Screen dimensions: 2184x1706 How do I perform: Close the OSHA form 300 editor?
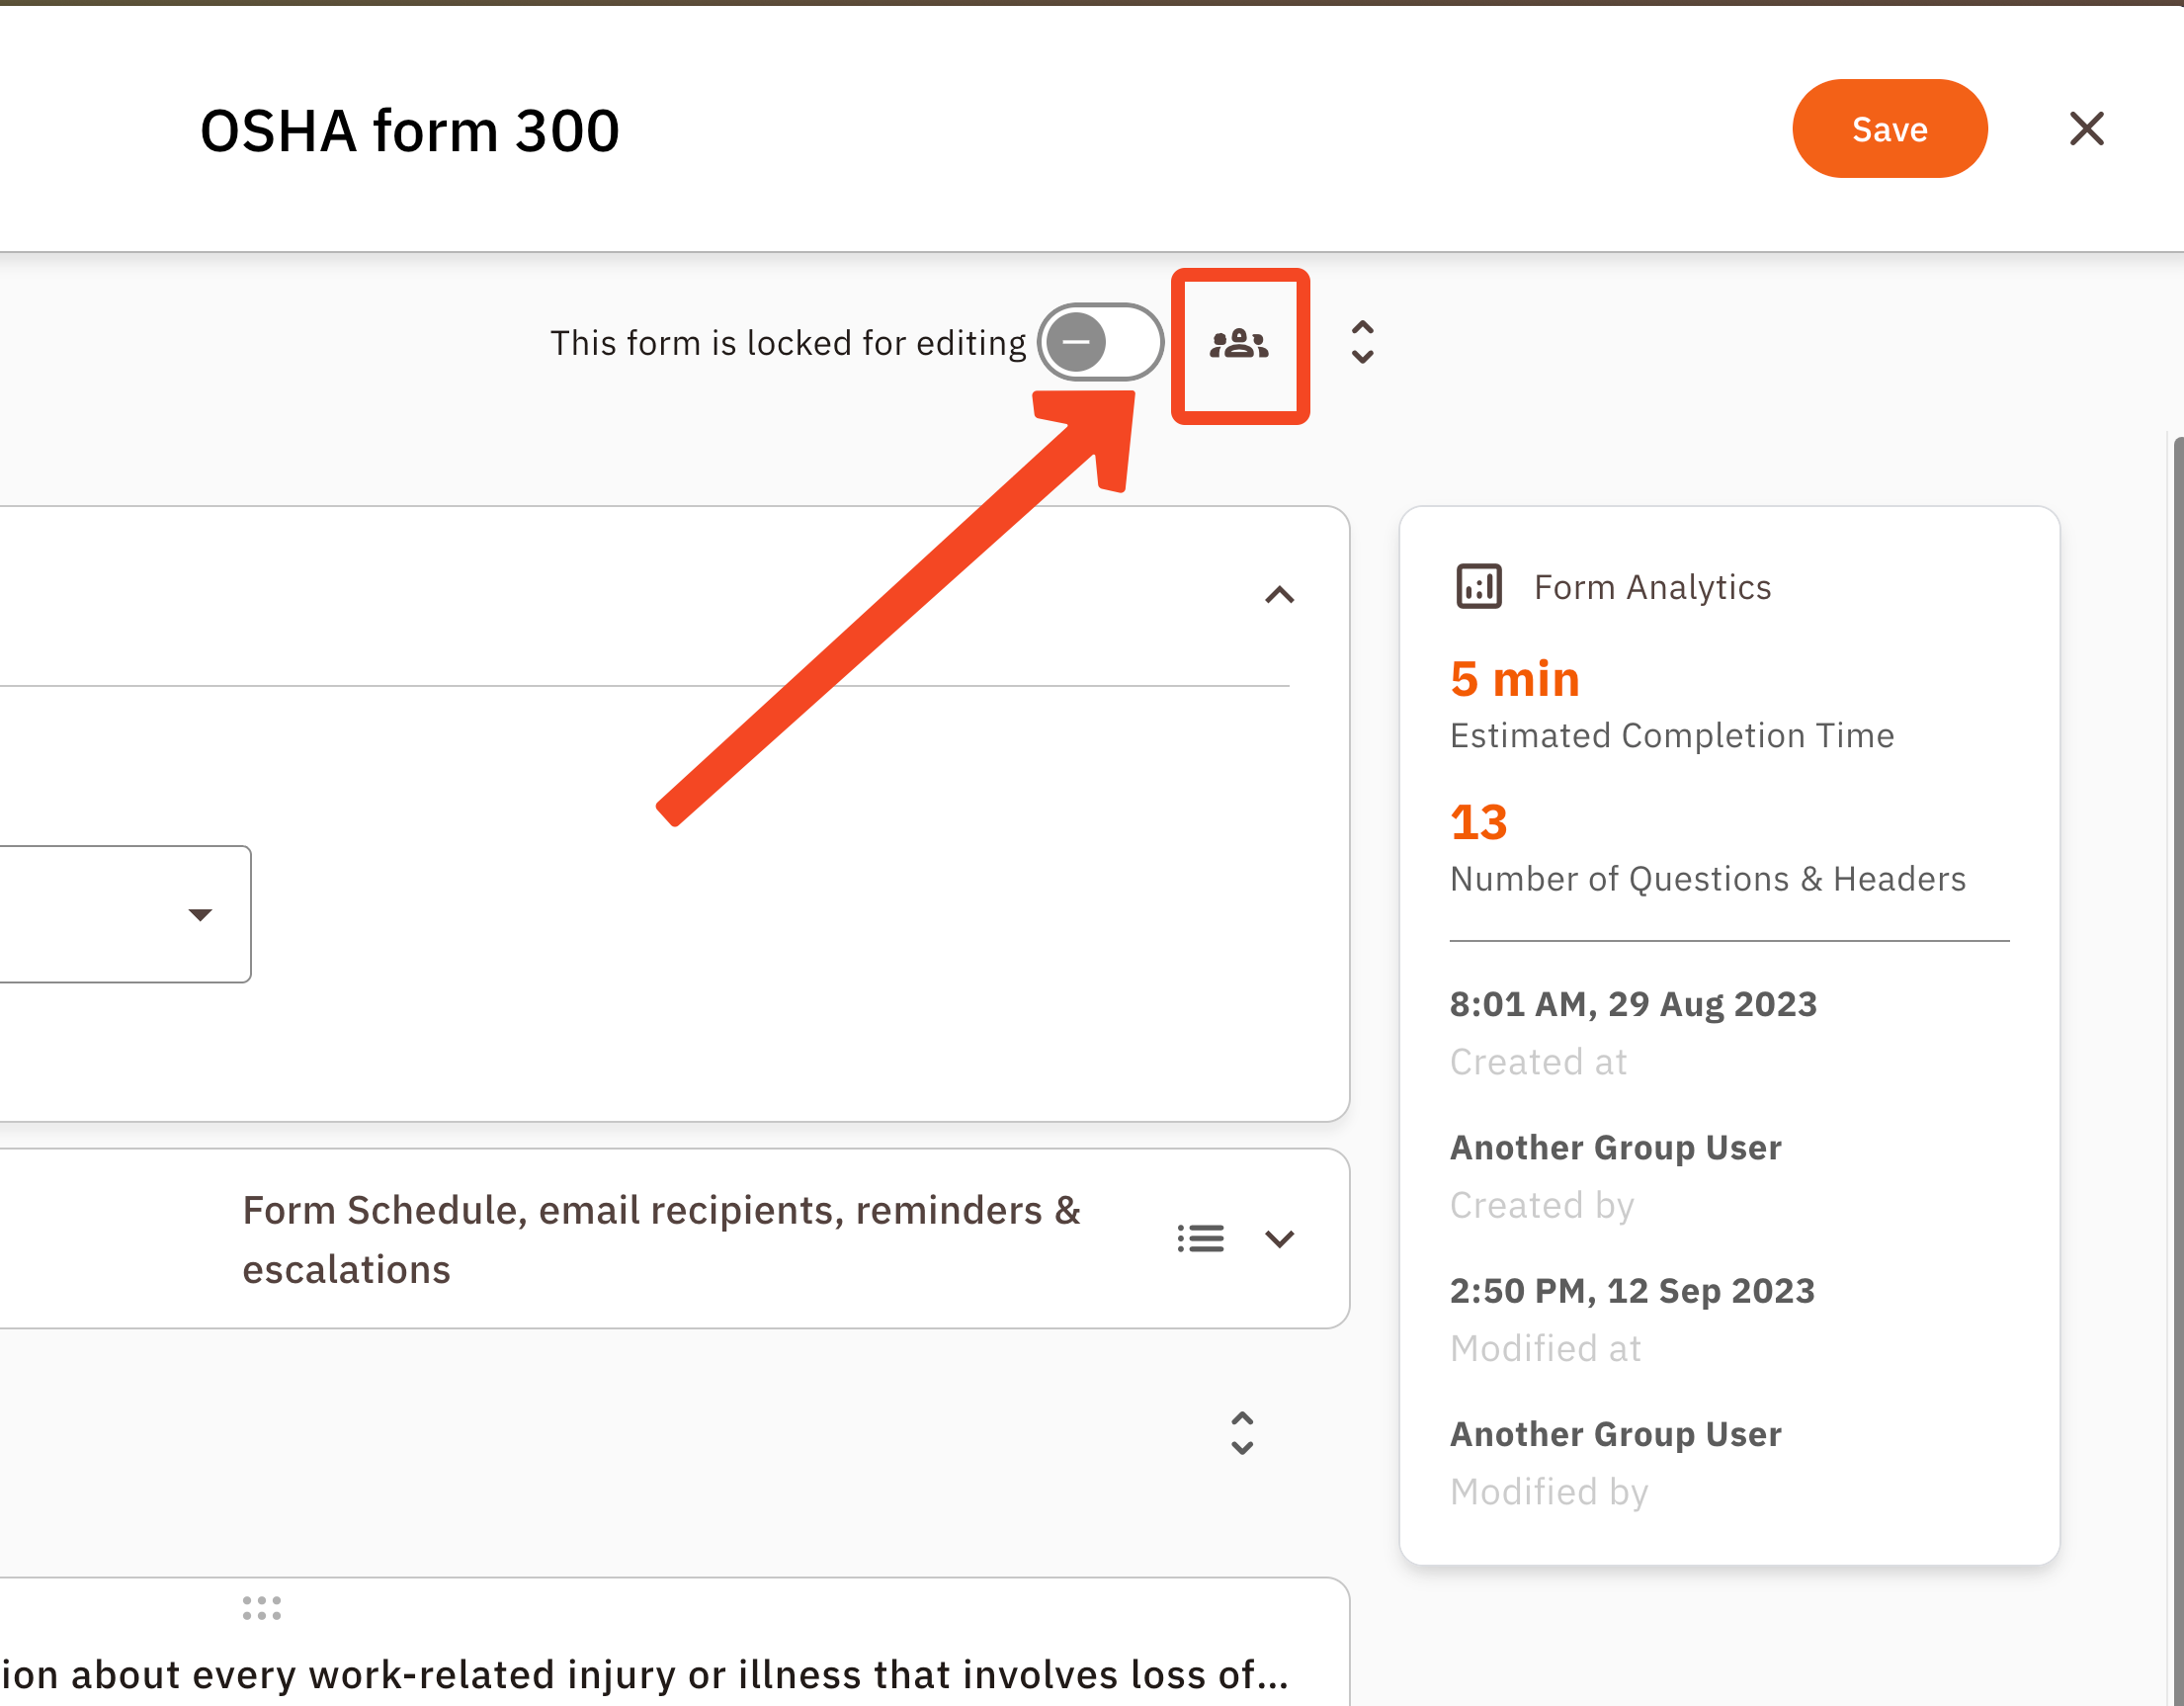[x=2086, y=129]
